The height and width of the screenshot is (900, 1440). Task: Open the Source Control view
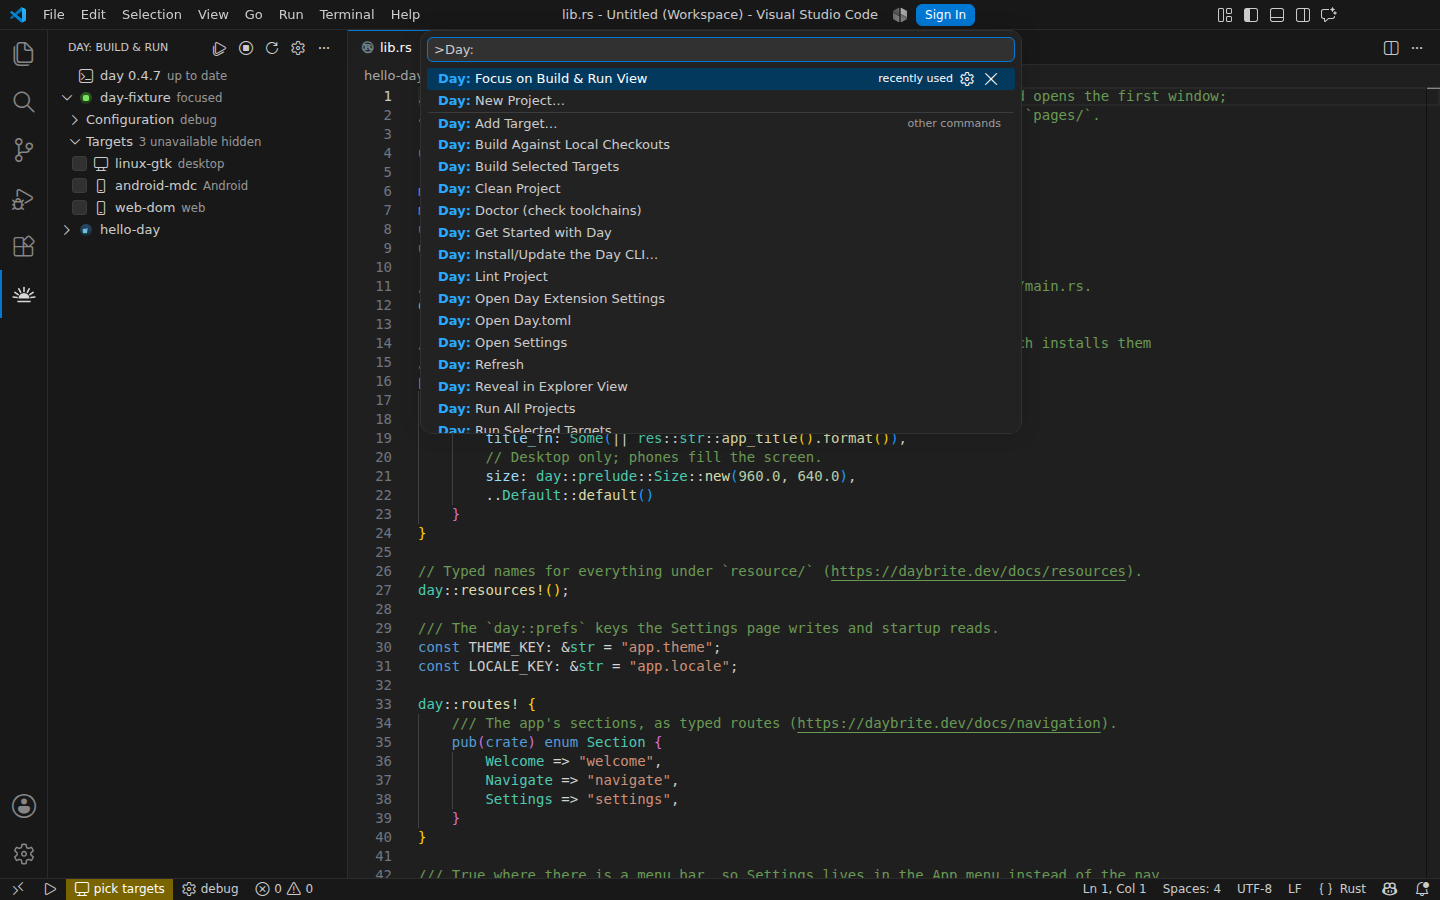pyautogui.click(x=24, y=150)
